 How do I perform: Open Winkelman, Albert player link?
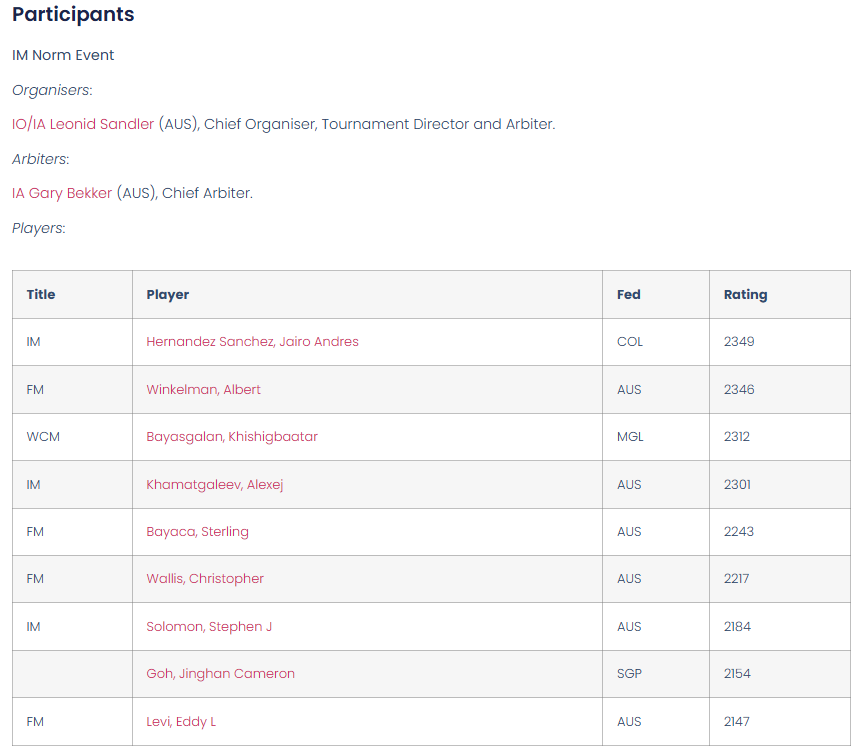click(x=203, y=389)
